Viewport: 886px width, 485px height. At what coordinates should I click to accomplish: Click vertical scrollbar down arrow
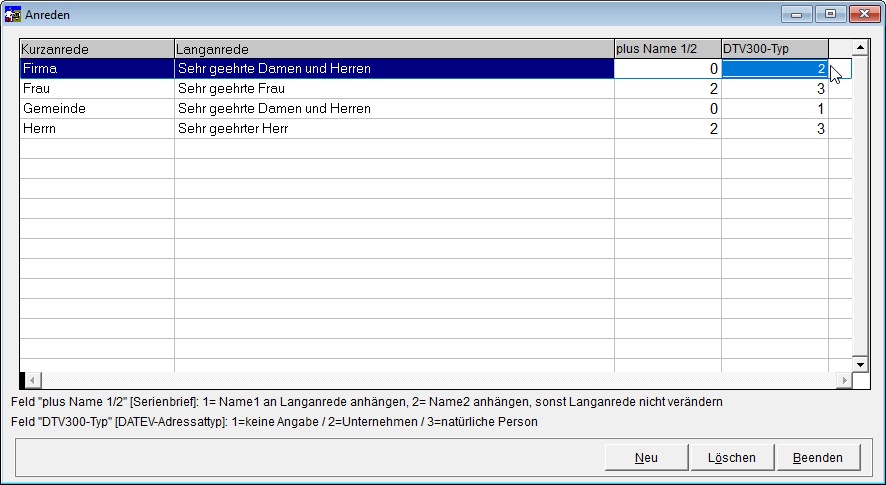pos(861,365)
